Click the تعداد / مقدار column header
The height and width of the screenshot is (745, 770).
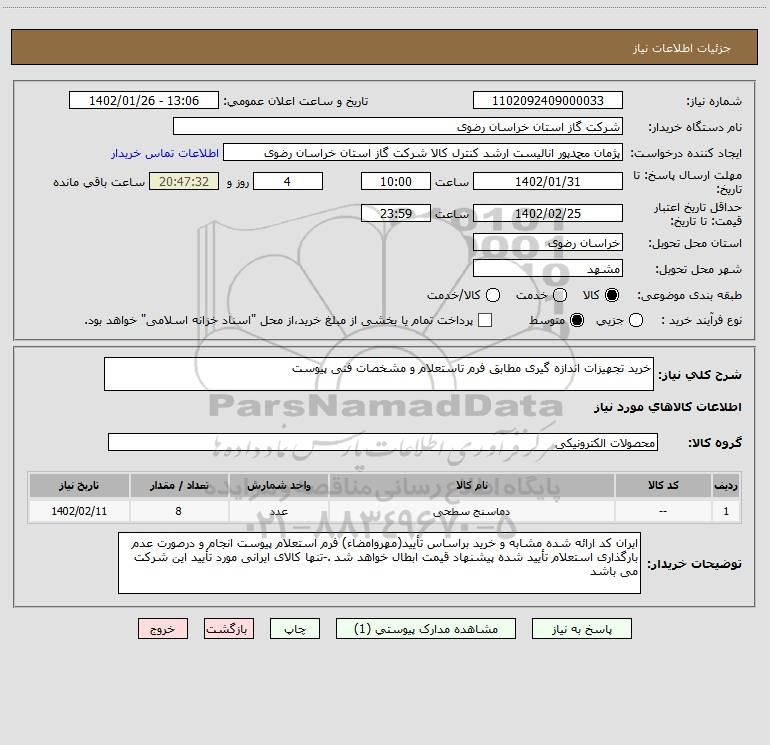click(179, 485)
